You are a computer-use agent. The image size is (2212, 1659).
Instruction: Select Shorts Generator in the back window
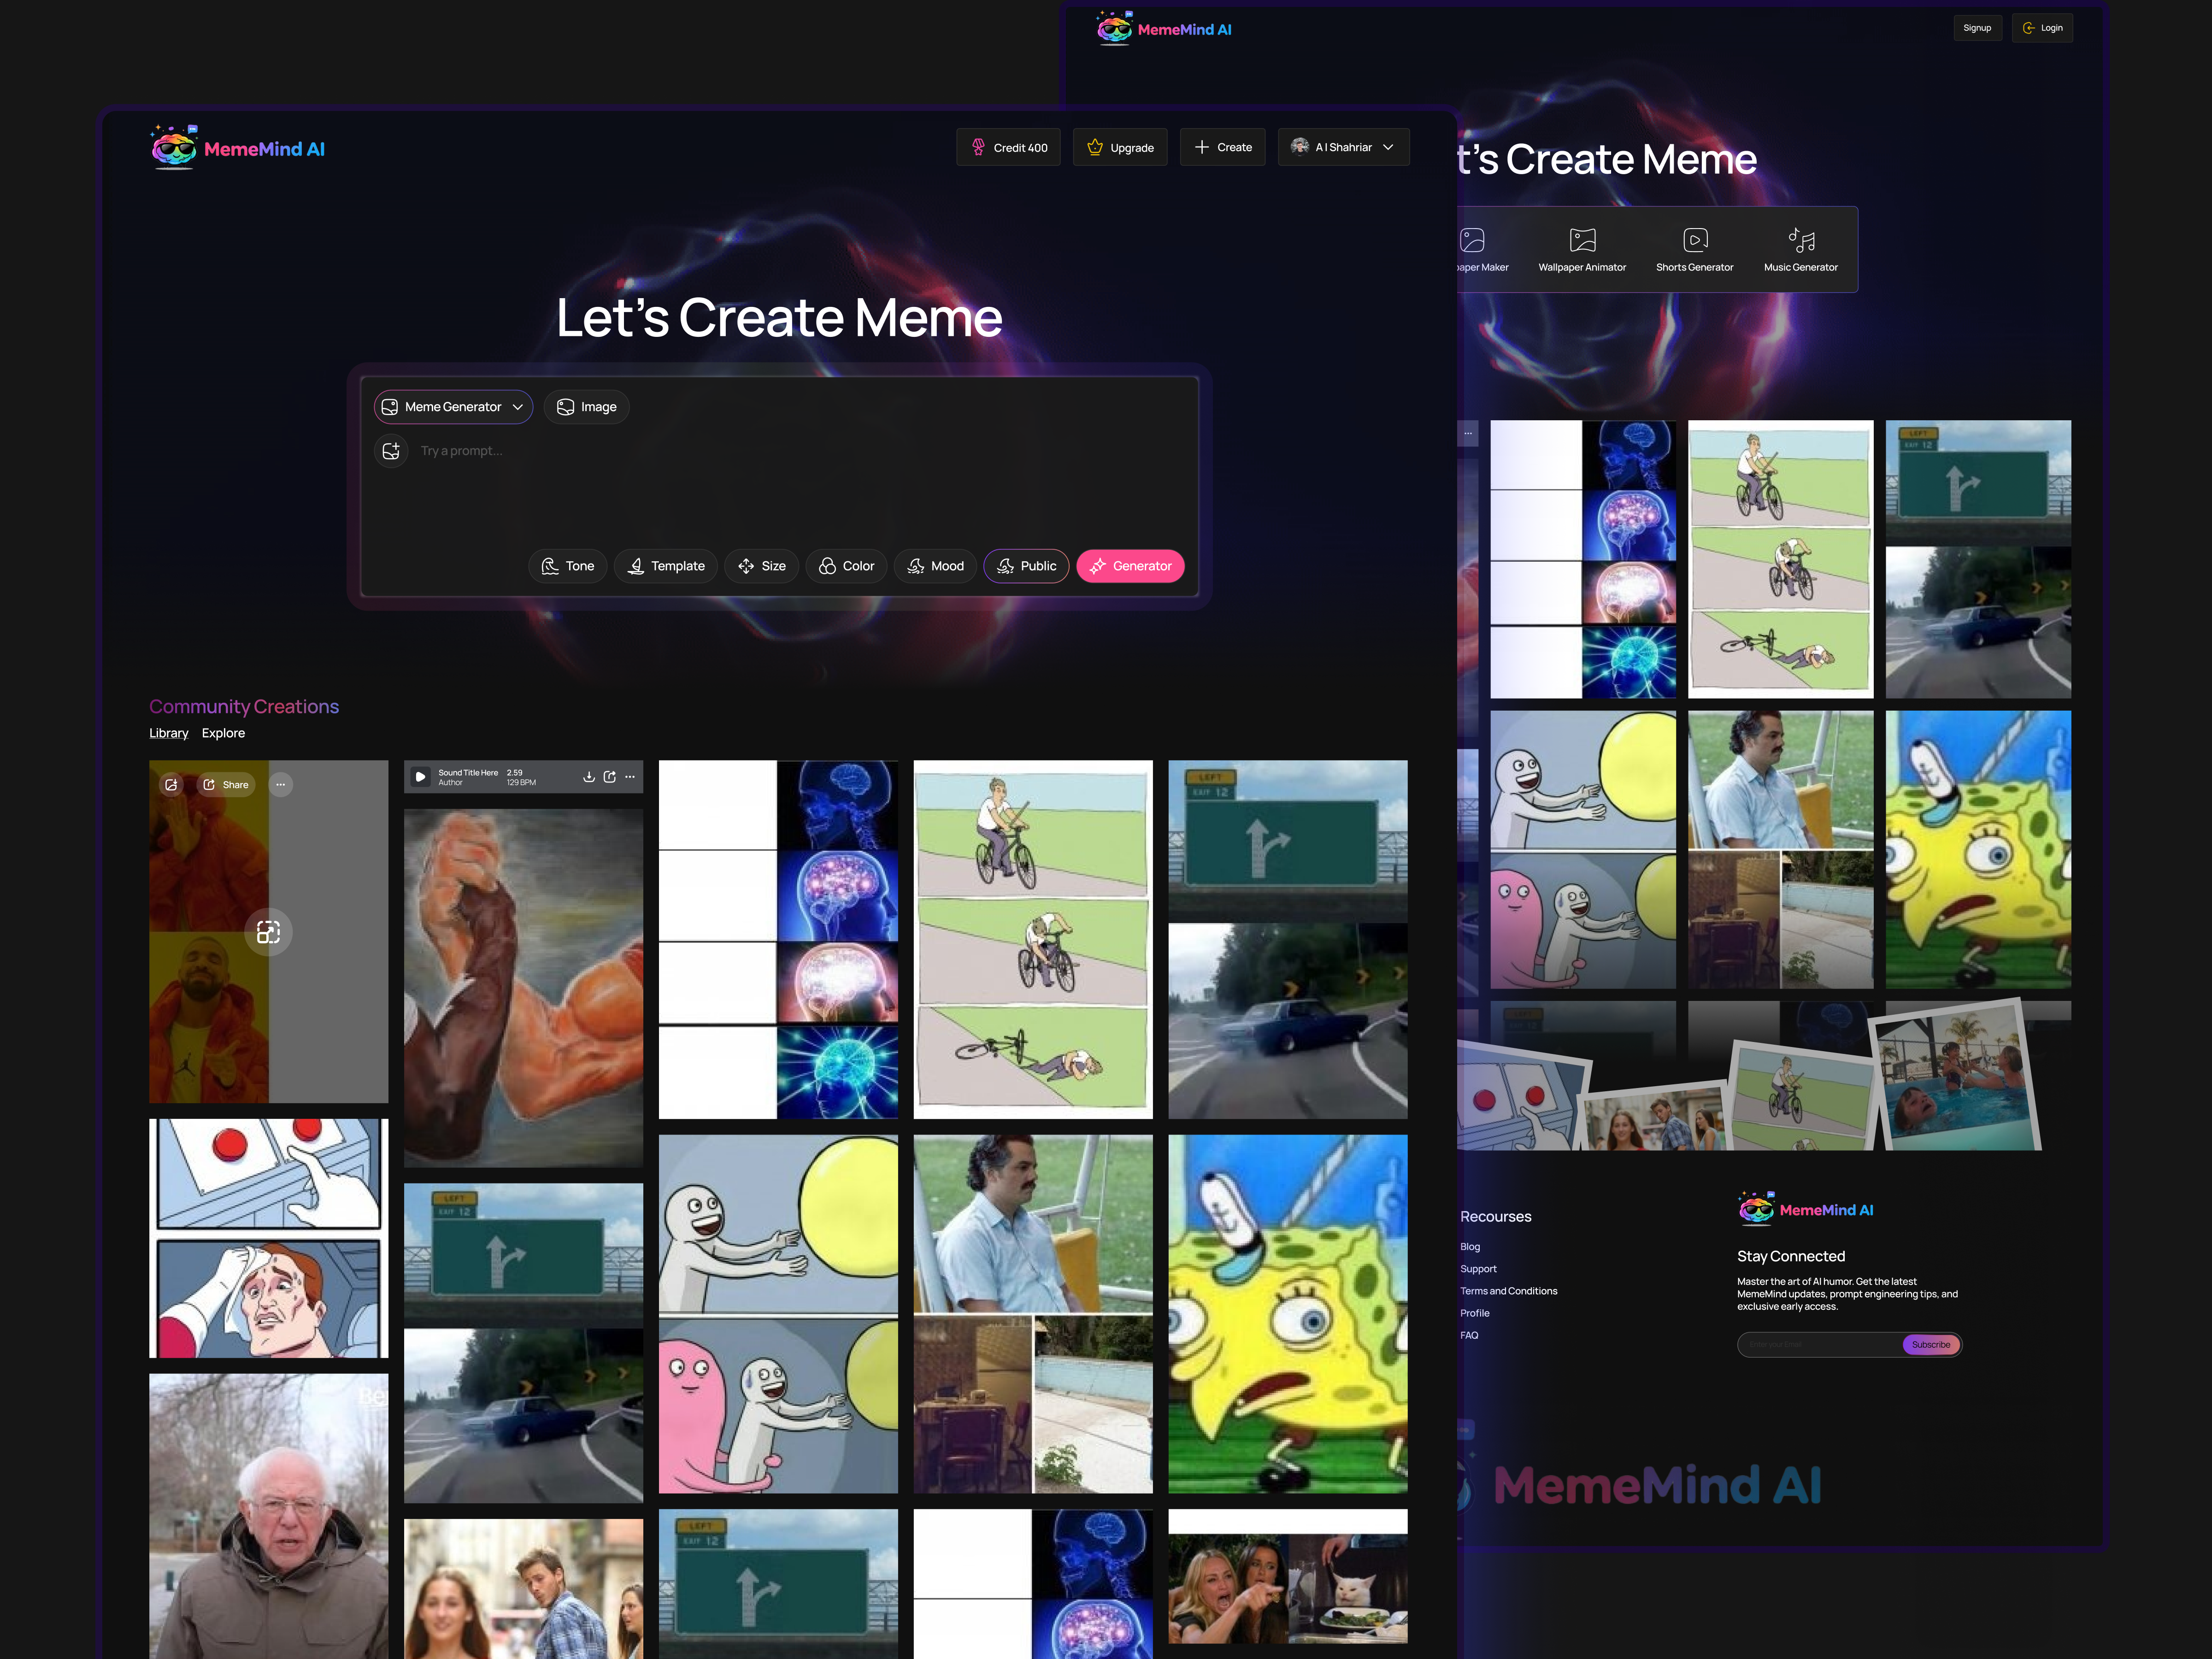1694,249
